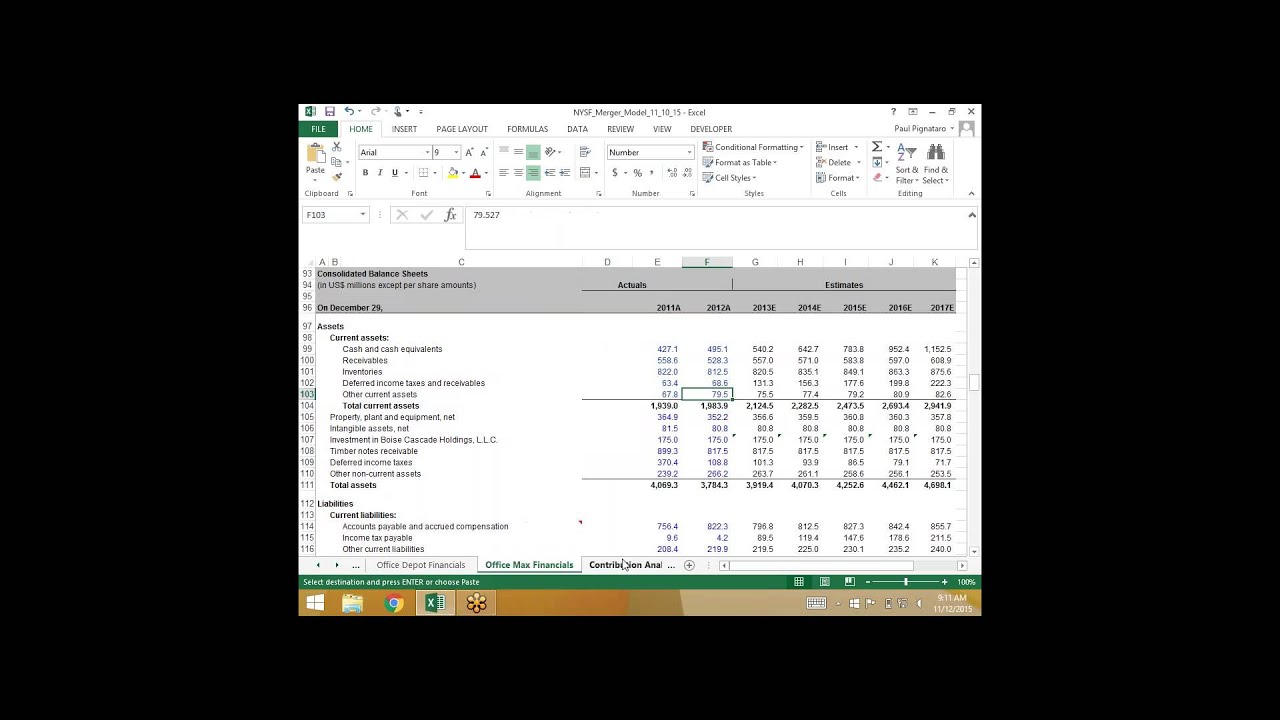Toggle bold formatting
This screenshot has width=1280, height=720.
point(365,173)
